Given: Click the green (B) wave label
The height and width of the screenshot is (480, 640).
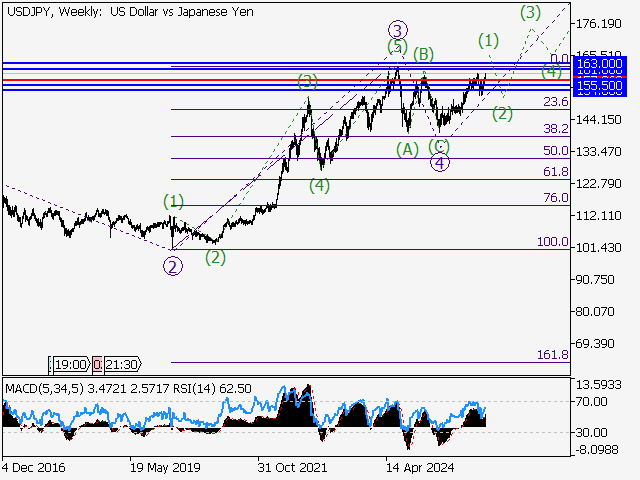Looking at the screenshot, I should click(x=423, y=53).
